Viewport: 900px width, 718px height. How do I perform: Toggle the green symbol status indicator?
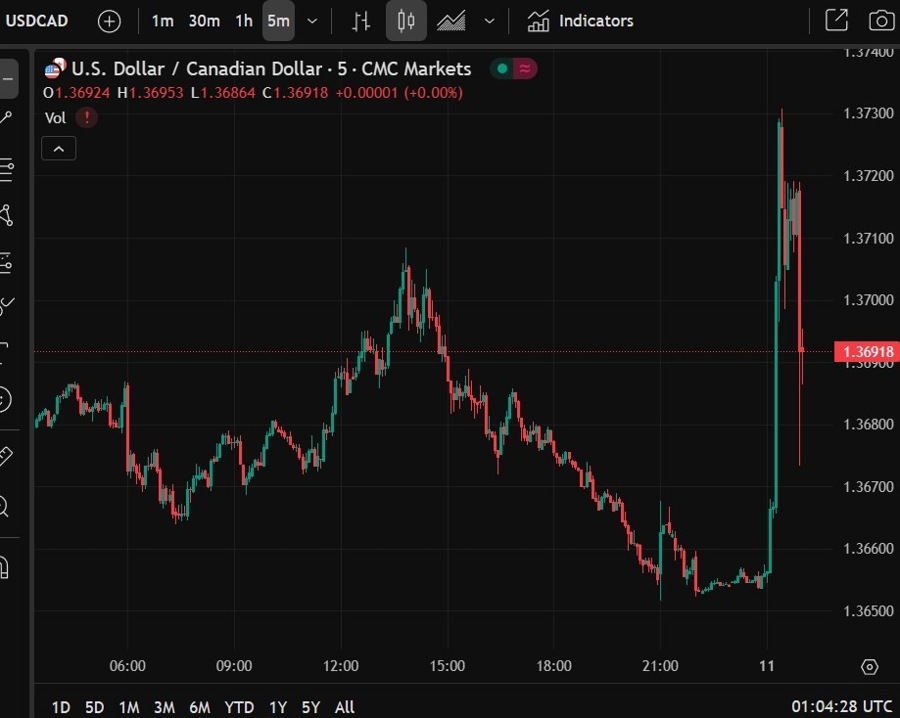[501, 68]
